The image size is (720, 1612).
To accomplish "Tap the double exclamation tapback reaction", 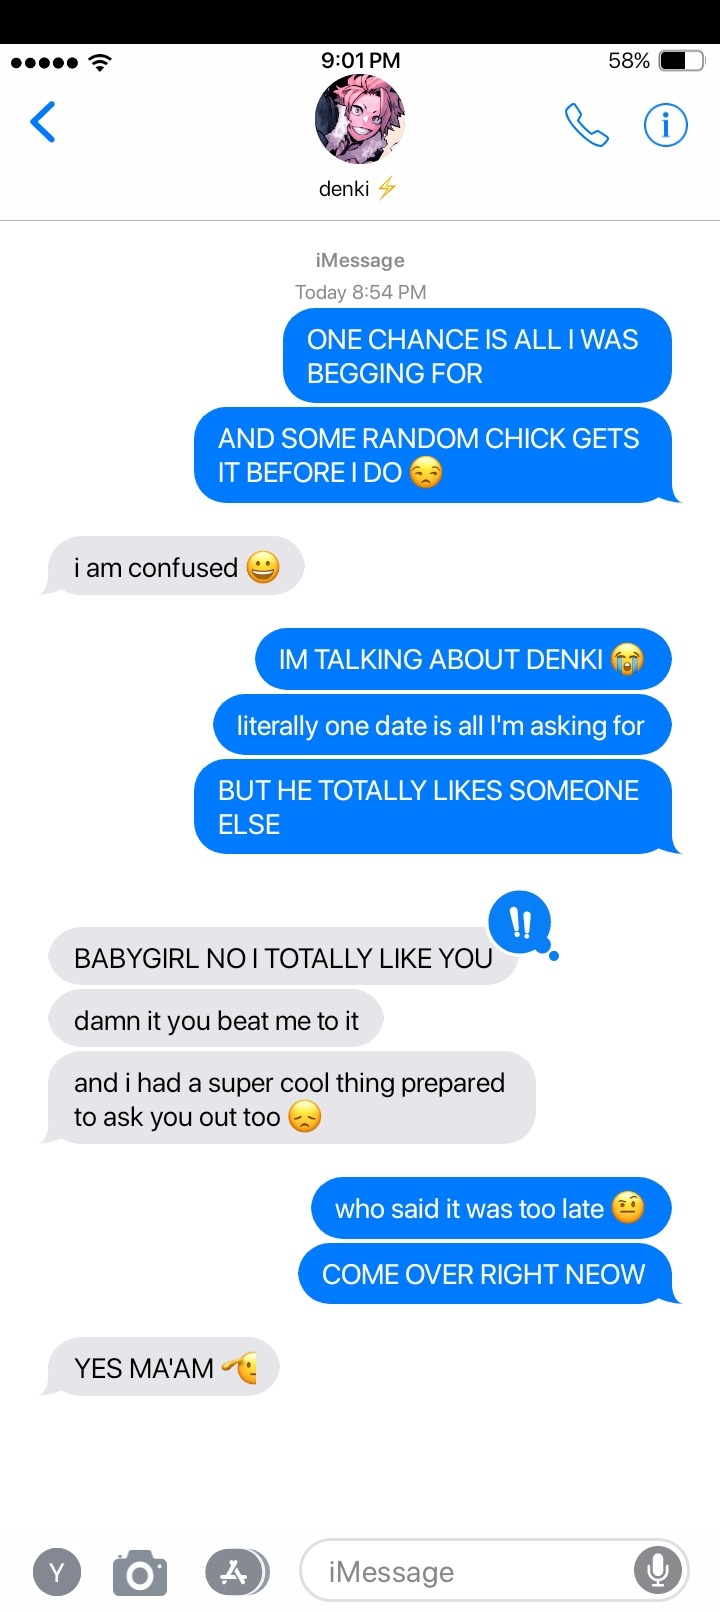I will click(520, 922).
